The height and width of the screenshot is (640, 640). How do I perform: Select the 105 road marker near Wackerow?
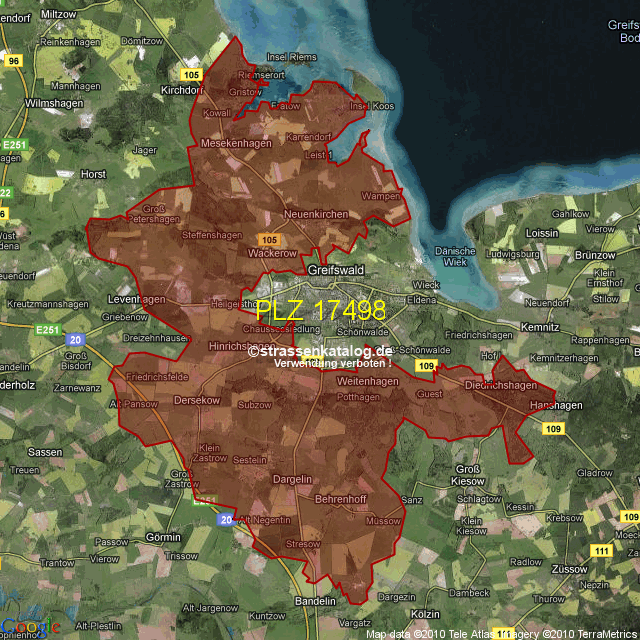(267, 240)
